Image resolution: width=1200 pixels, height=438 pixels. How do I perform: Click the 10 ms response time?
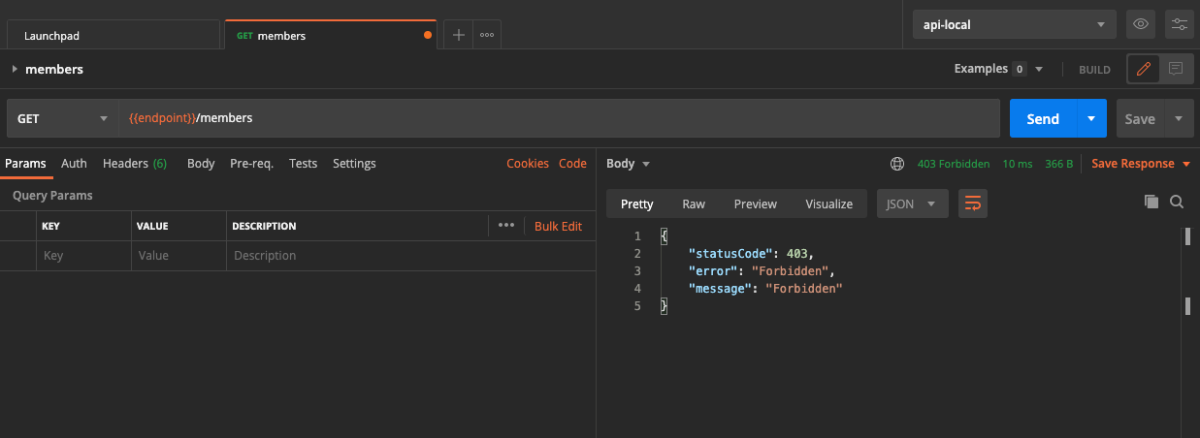coord(1017,164)
